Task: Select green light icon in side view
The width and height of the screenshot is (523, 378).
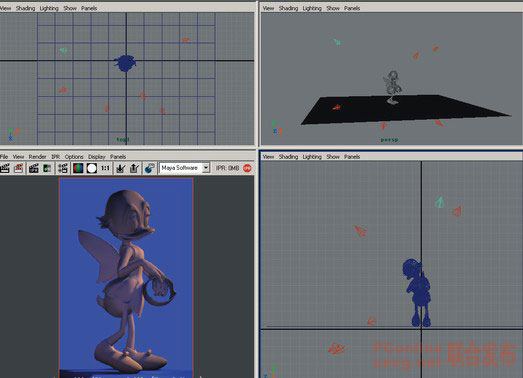Action: point(440,202)
